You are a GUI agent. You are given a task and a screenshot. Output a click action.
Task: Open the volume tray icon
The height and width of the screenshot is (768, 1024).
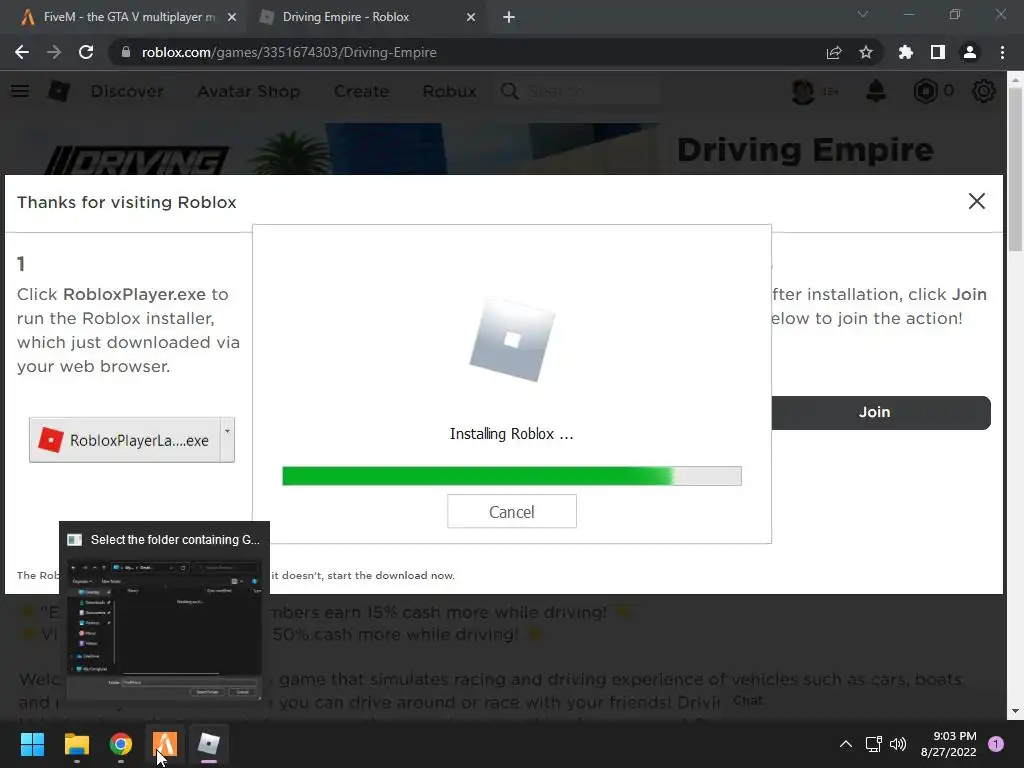click(x=898, y=744)
